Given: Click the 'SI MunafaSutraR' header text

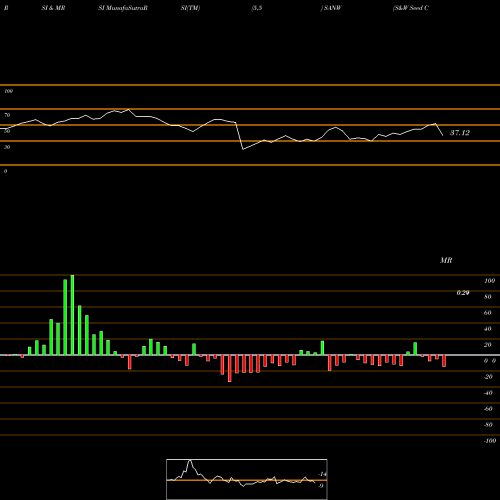Looking at the screenshot, I should point(123,8).
